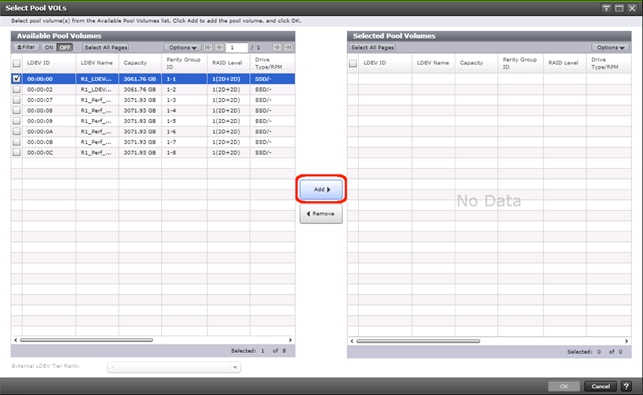The height and width of the screenshot is (395, 643).
Task: Check the checkbox for LDEV 00:00:08
Action: (16, 110)
